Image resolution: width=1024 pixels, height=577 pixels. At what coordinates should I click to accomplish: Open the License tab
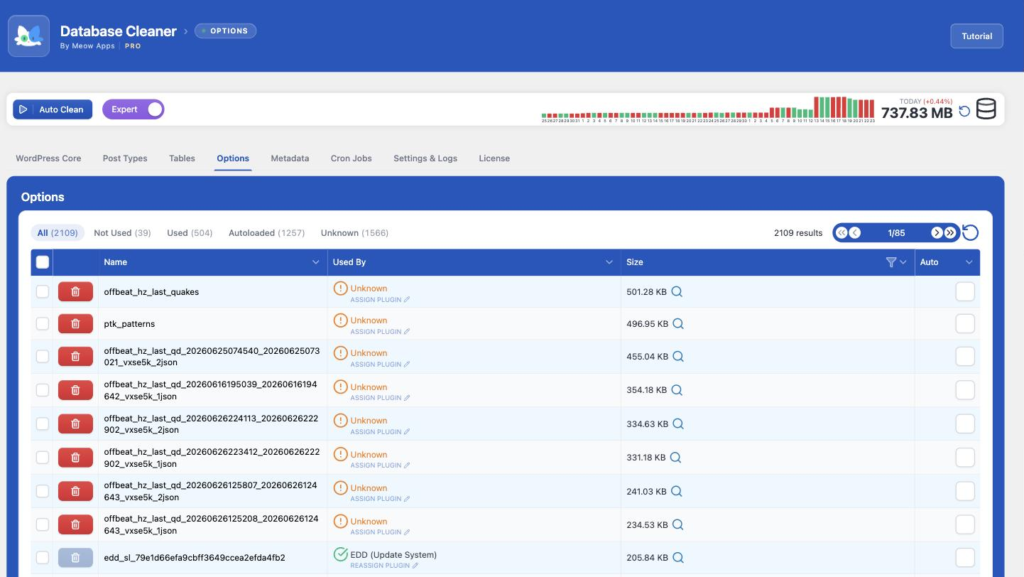(494, 159)
